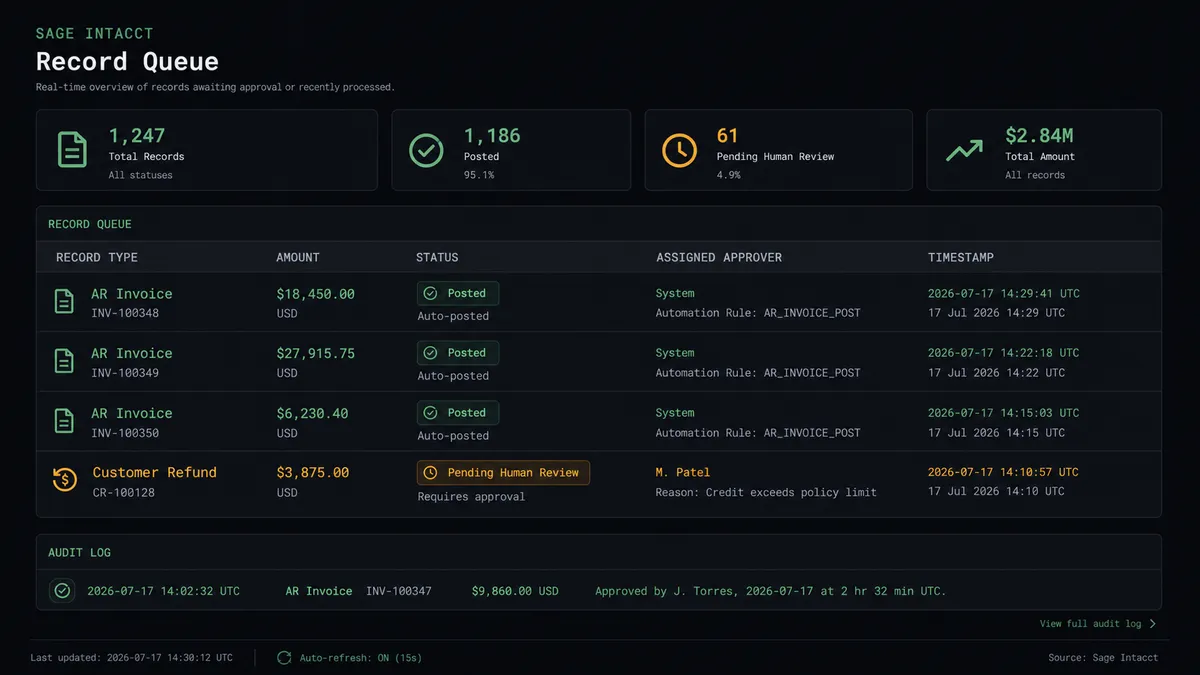Image resolution: width=1200 pixels, height=675 pixels.
Task: Click the $27,915.75 amount
Action: (x=315, y=354)
